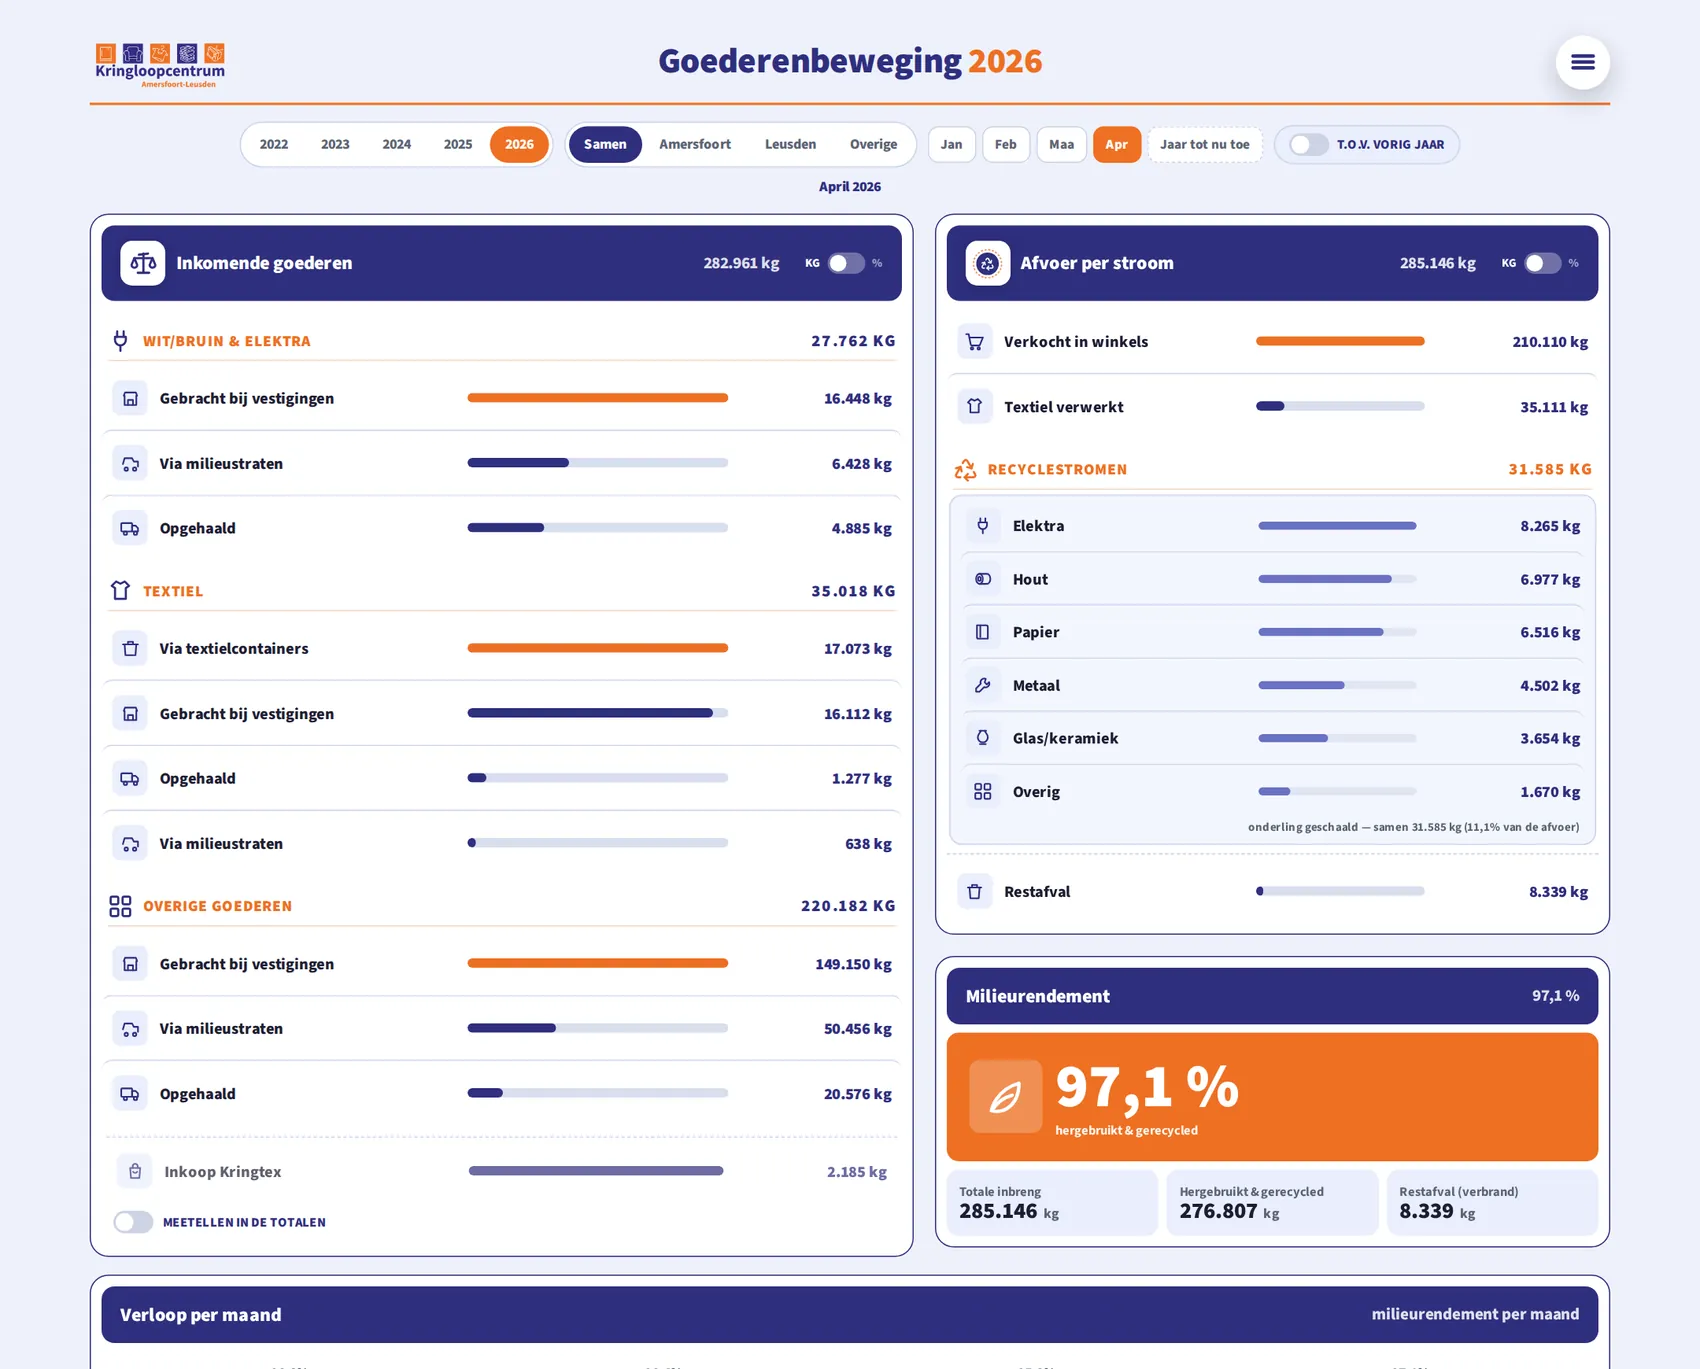Click the paper icon in Papier row
Viewport: 1700px width, 1369px height.
(x=983, y=632)
